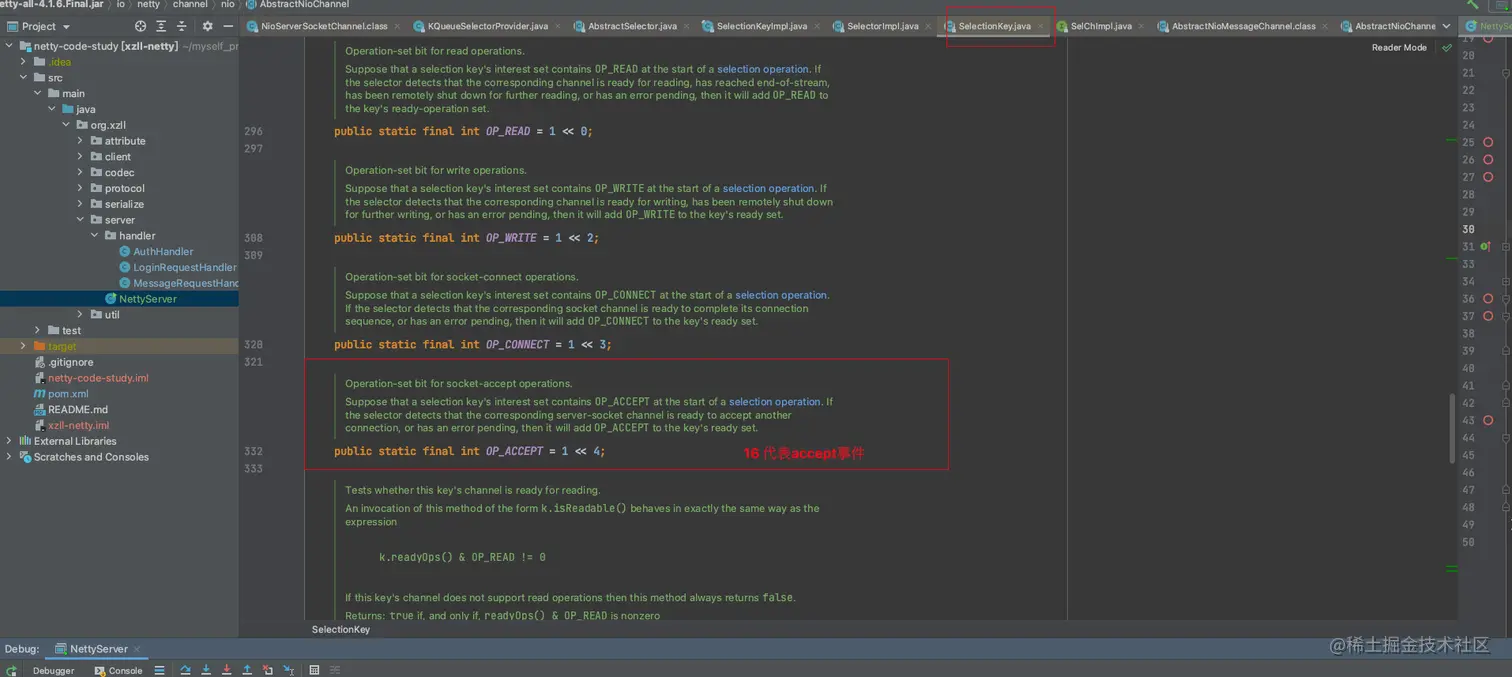This screenshot has height=677, width=1512.
Task: Close the NettyServer debug session tab
Action: click(137, 649)
